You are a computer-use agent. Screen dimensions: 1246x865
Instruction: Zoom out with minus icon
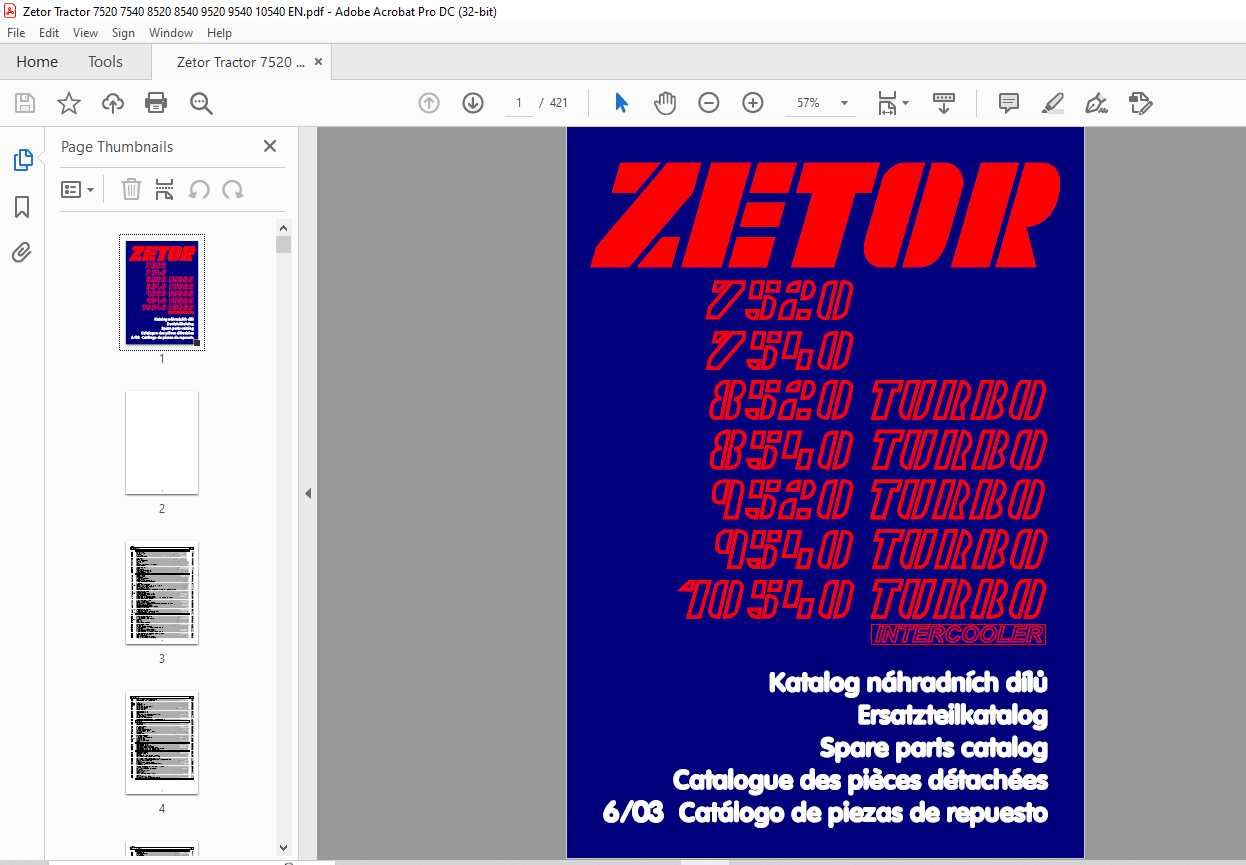(x=709, y=103)
